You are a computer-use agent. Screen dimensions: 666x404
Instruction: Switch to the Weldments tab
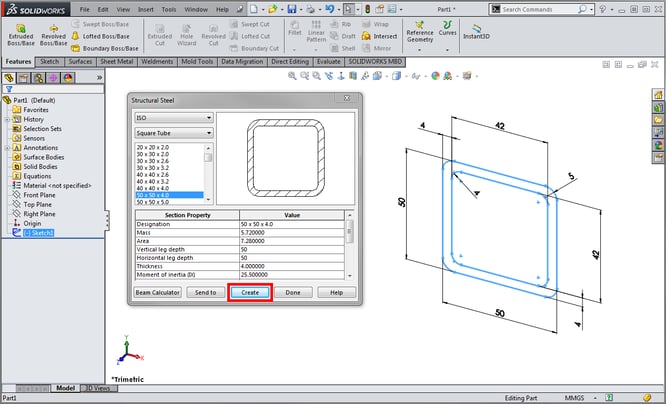pos(157,62)
